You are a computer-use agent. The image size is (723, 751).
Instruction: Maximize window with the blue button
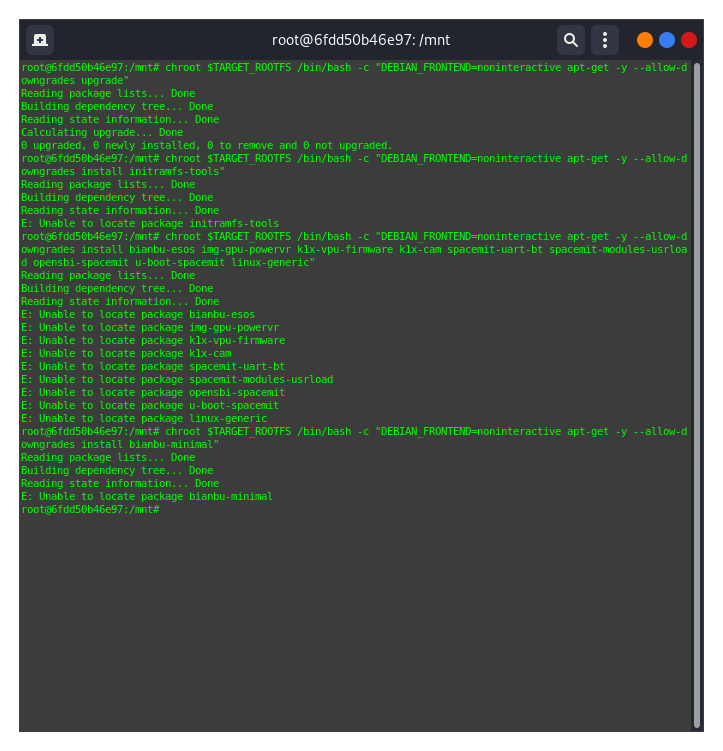click(667, 40)
